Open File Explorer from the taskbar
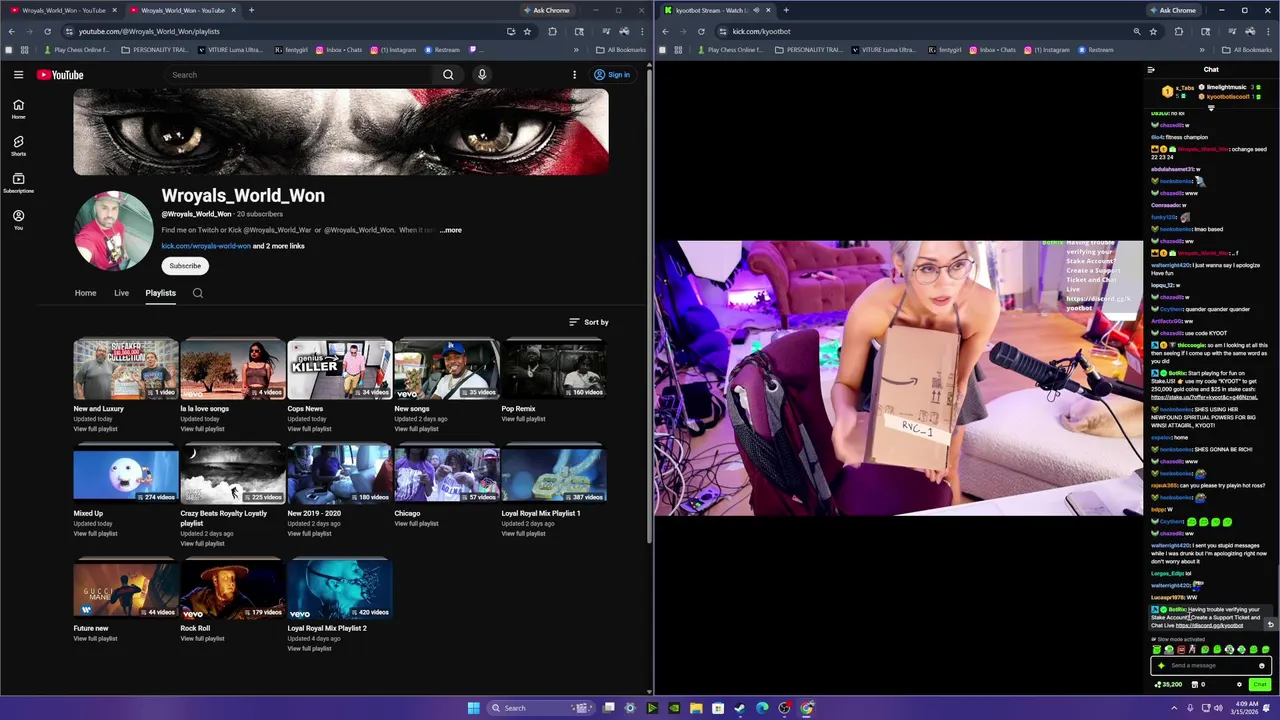1280x720 pixels. point(696,708)
